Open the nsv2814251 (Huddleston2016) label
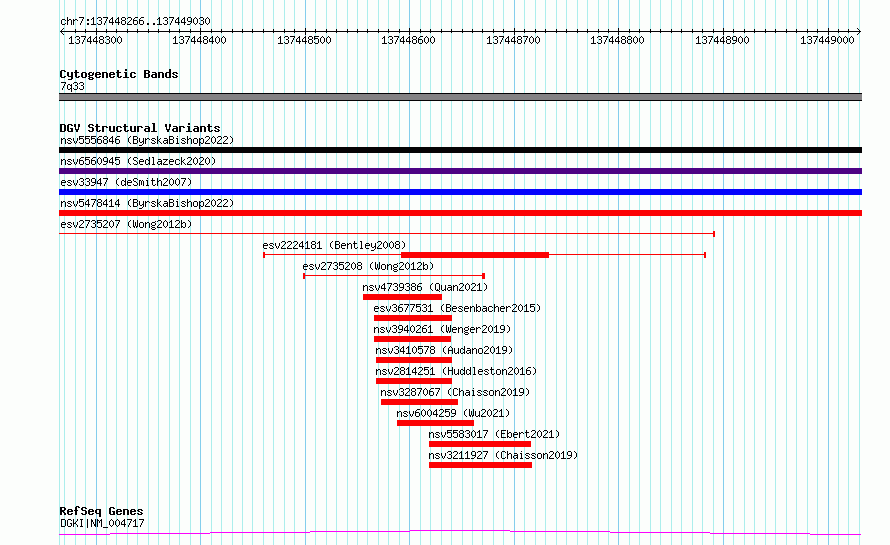890x545 pixels. tap(456, 371)
